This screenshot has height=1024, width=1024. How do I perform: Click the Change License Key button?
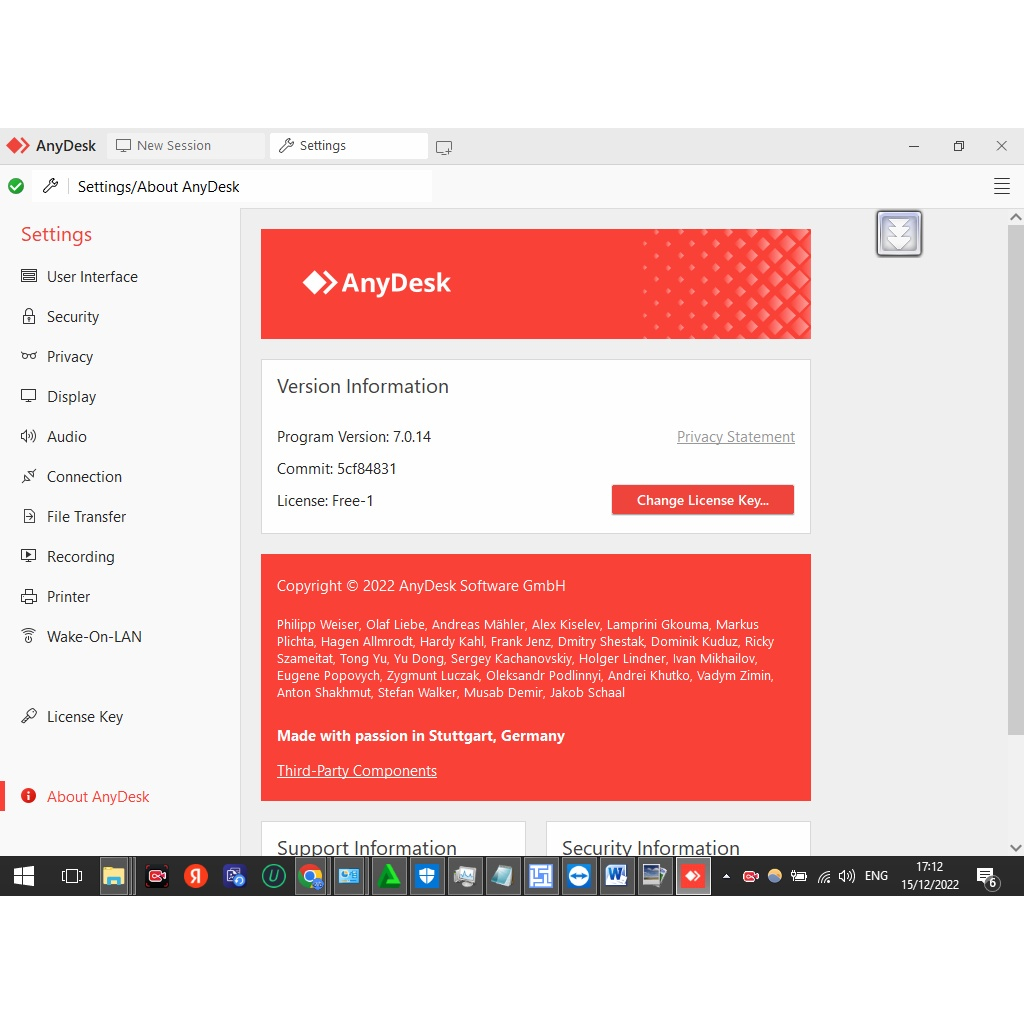pos(703,499)
